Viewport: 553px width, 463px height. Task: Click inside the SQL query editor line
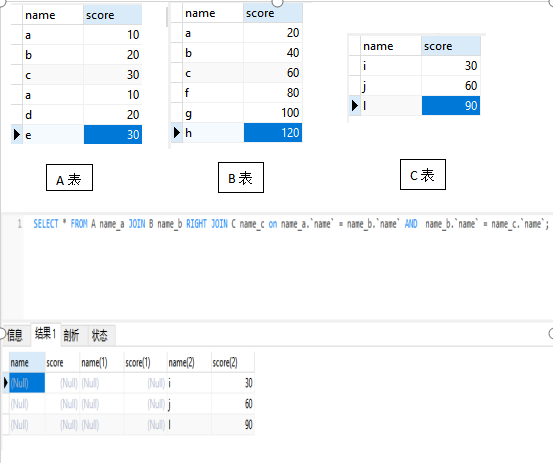pos(291,224)
